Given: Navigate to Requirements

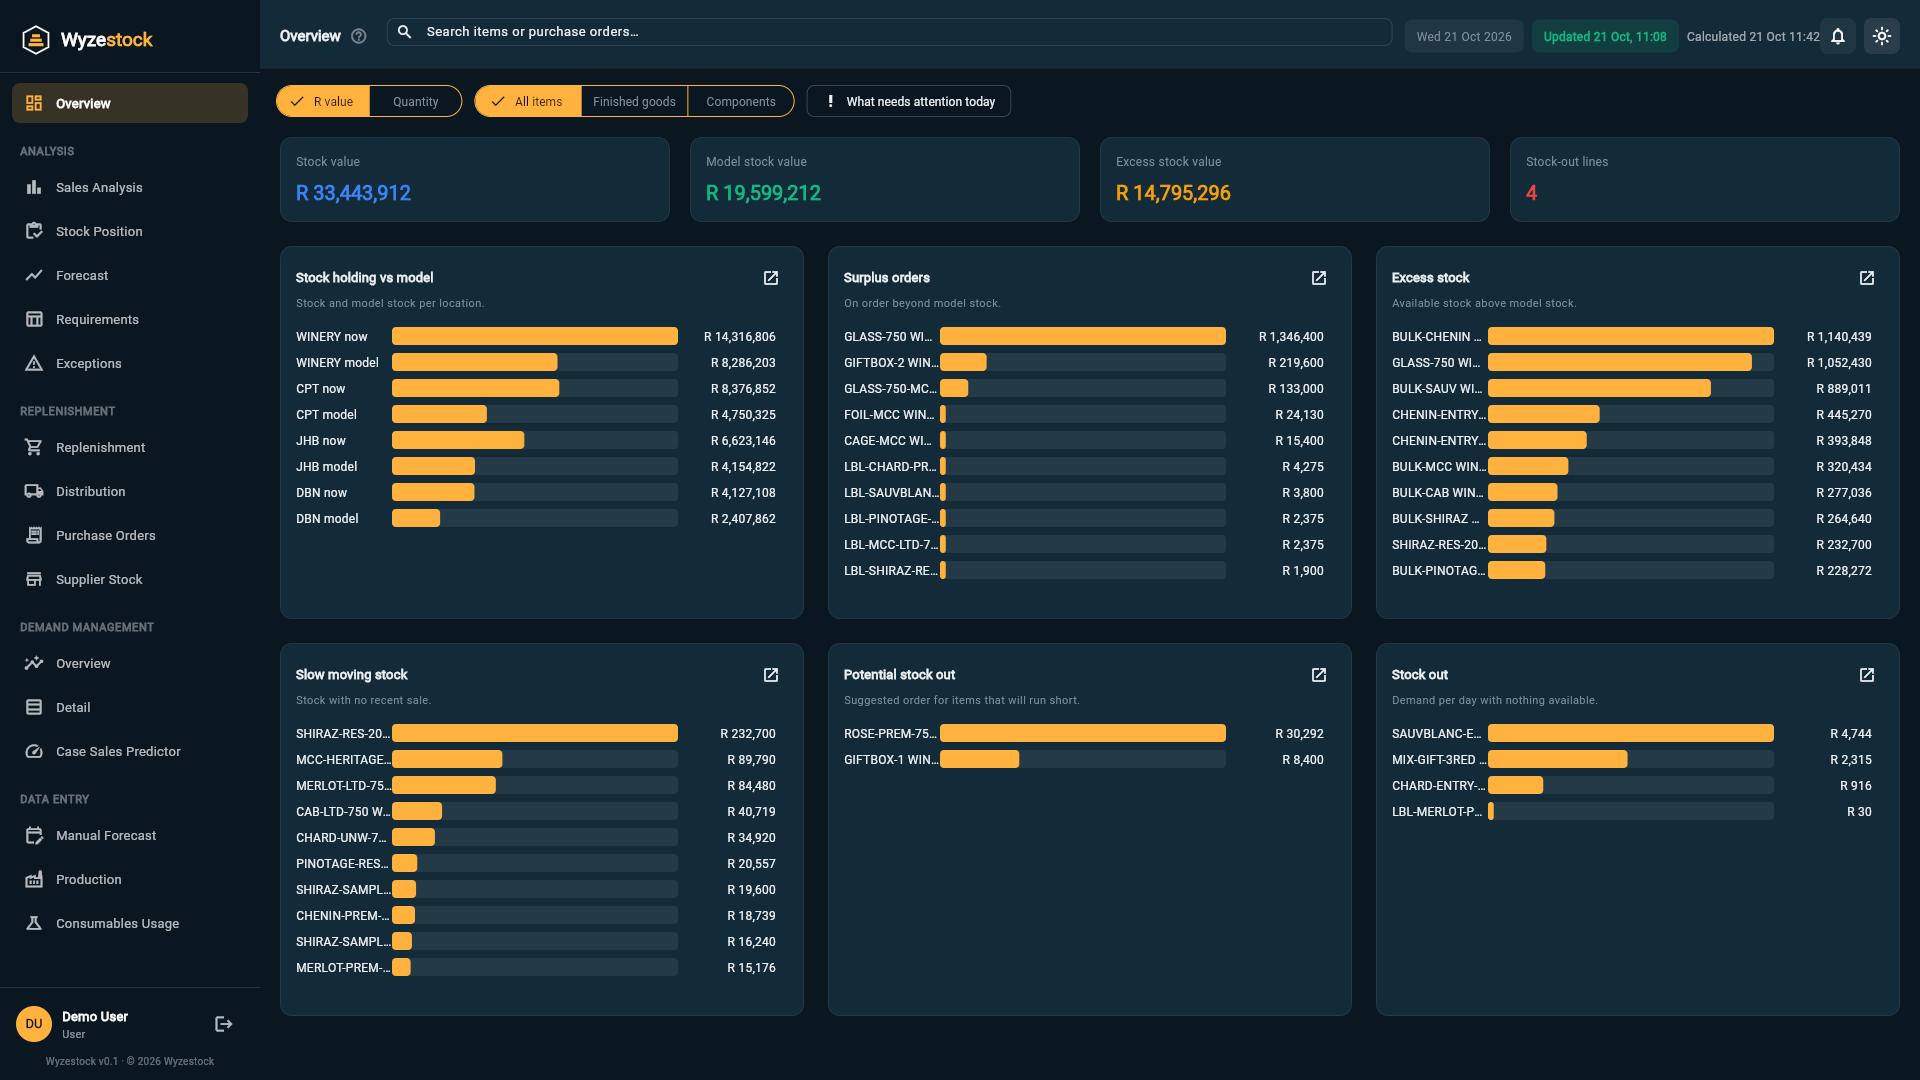Looking at the screenshot, I should (130, 319).
